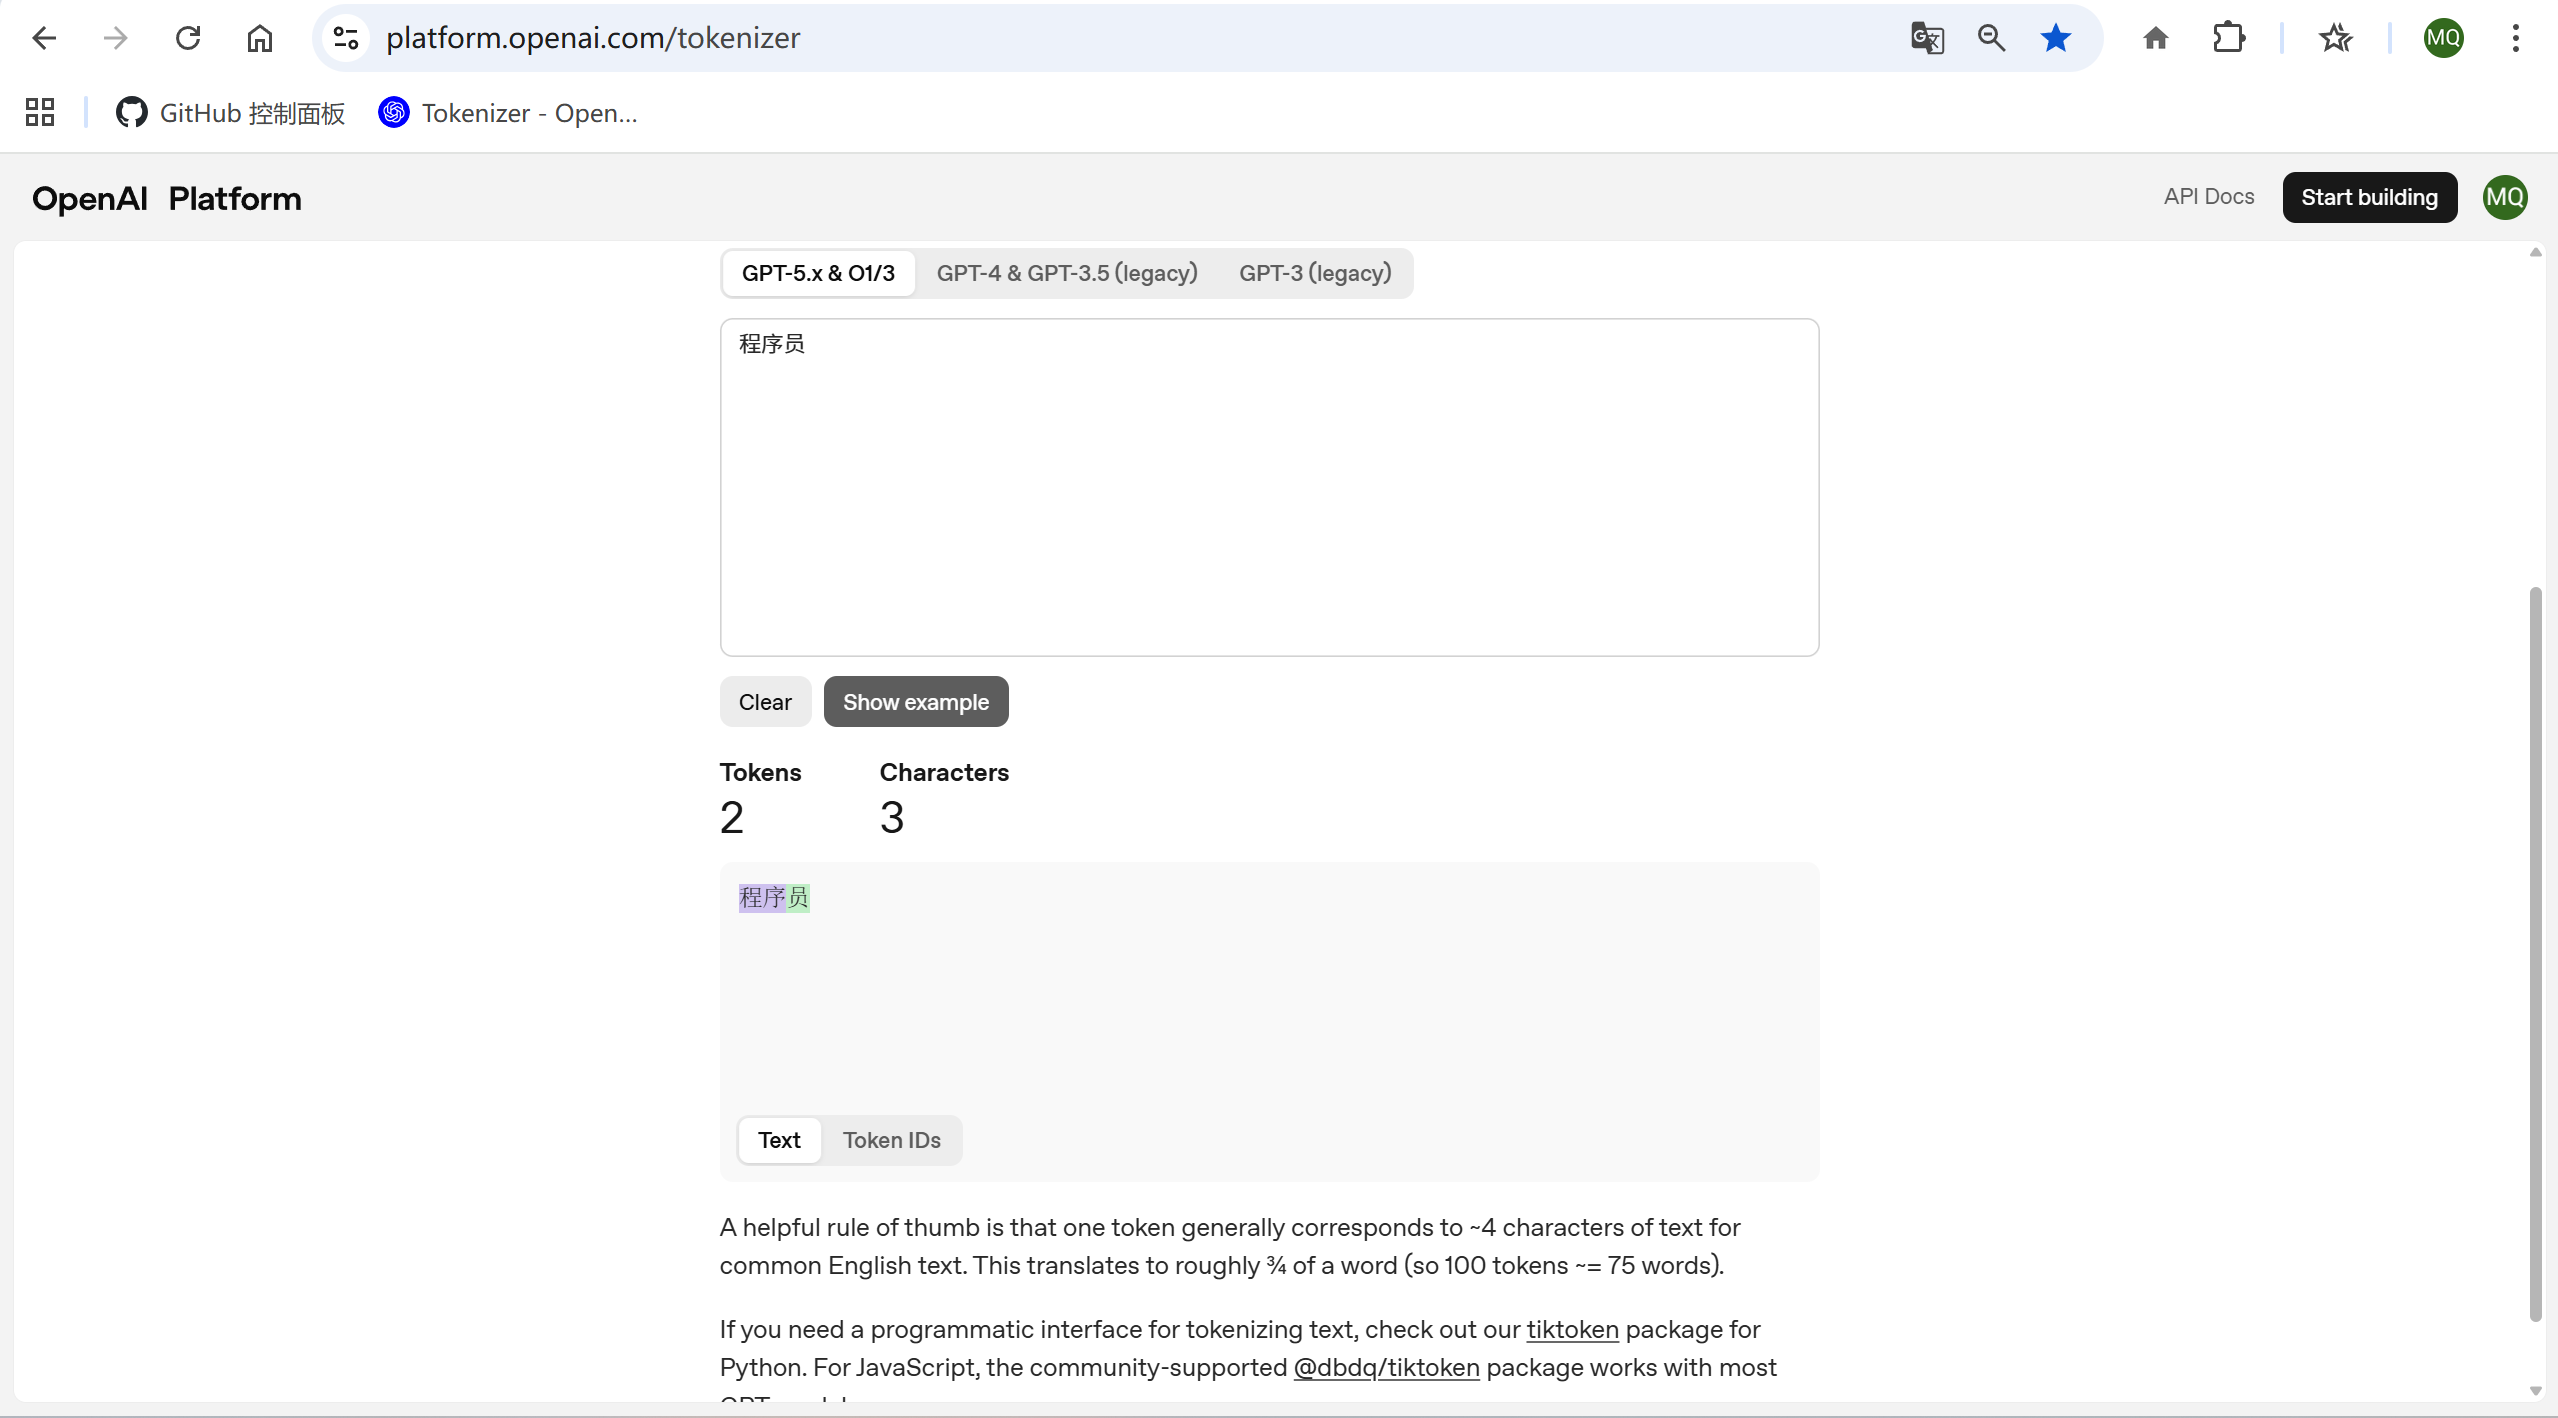Click the zoom magnifier icon in address bar
The image size is (2558, 1418).
click(x=1991, y=38)
